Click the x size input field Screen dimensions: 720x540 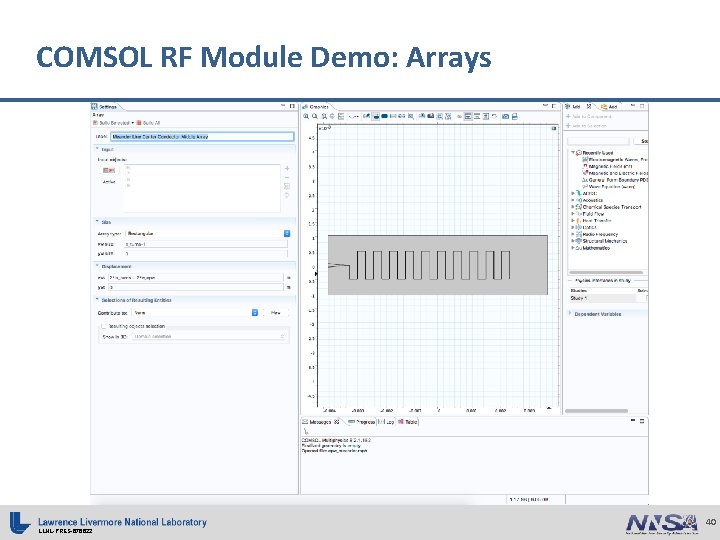[206, 244]
